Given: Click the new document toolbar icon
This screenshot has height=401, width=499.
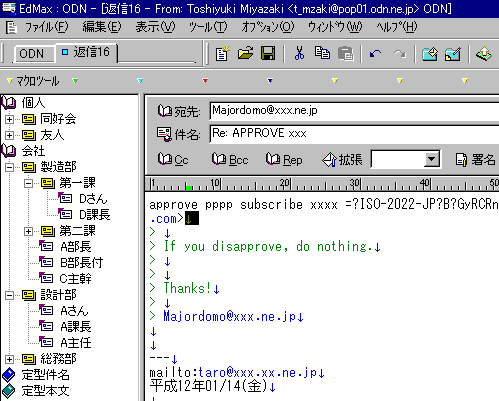Looking at the screenshot, I should (x=223, y=53).
